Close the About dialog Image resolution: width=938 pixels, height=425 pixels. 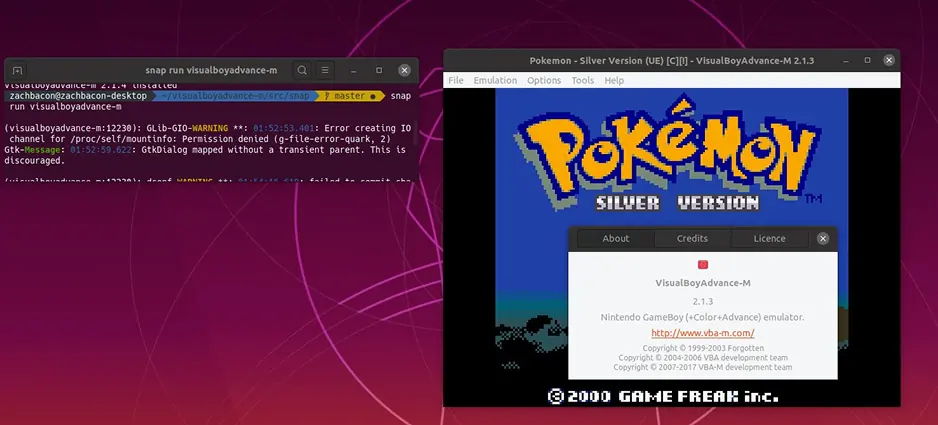[823, 238]
